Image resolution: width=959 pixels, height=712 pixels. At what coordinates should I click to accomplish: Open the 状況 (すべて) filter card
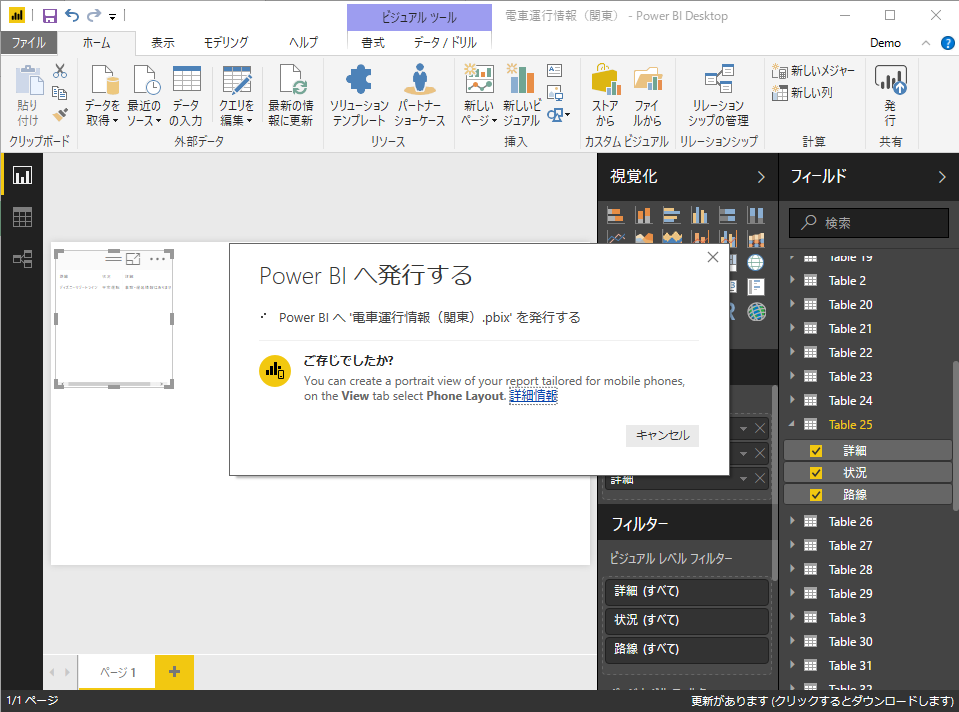pos(686,620)
